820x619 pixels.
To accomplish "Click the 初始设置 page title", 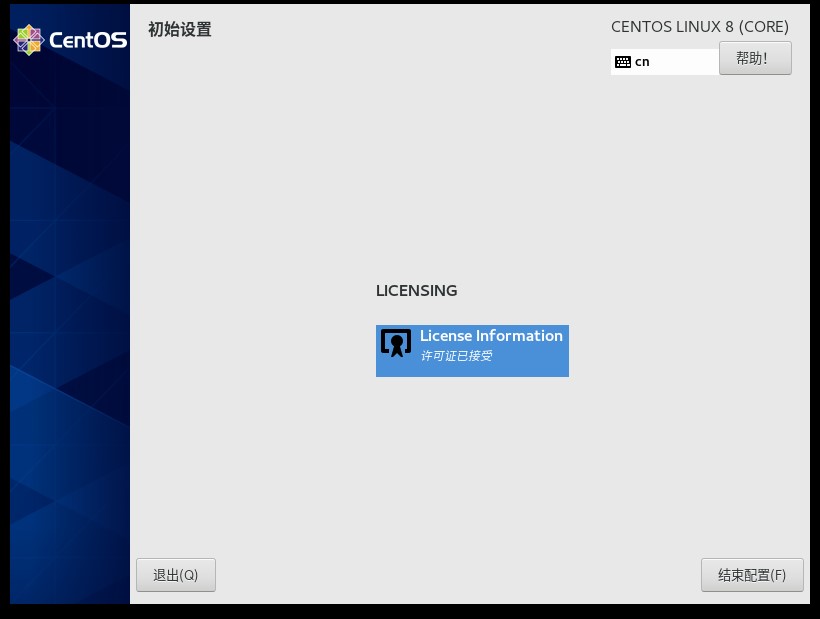I will point(179,29).
